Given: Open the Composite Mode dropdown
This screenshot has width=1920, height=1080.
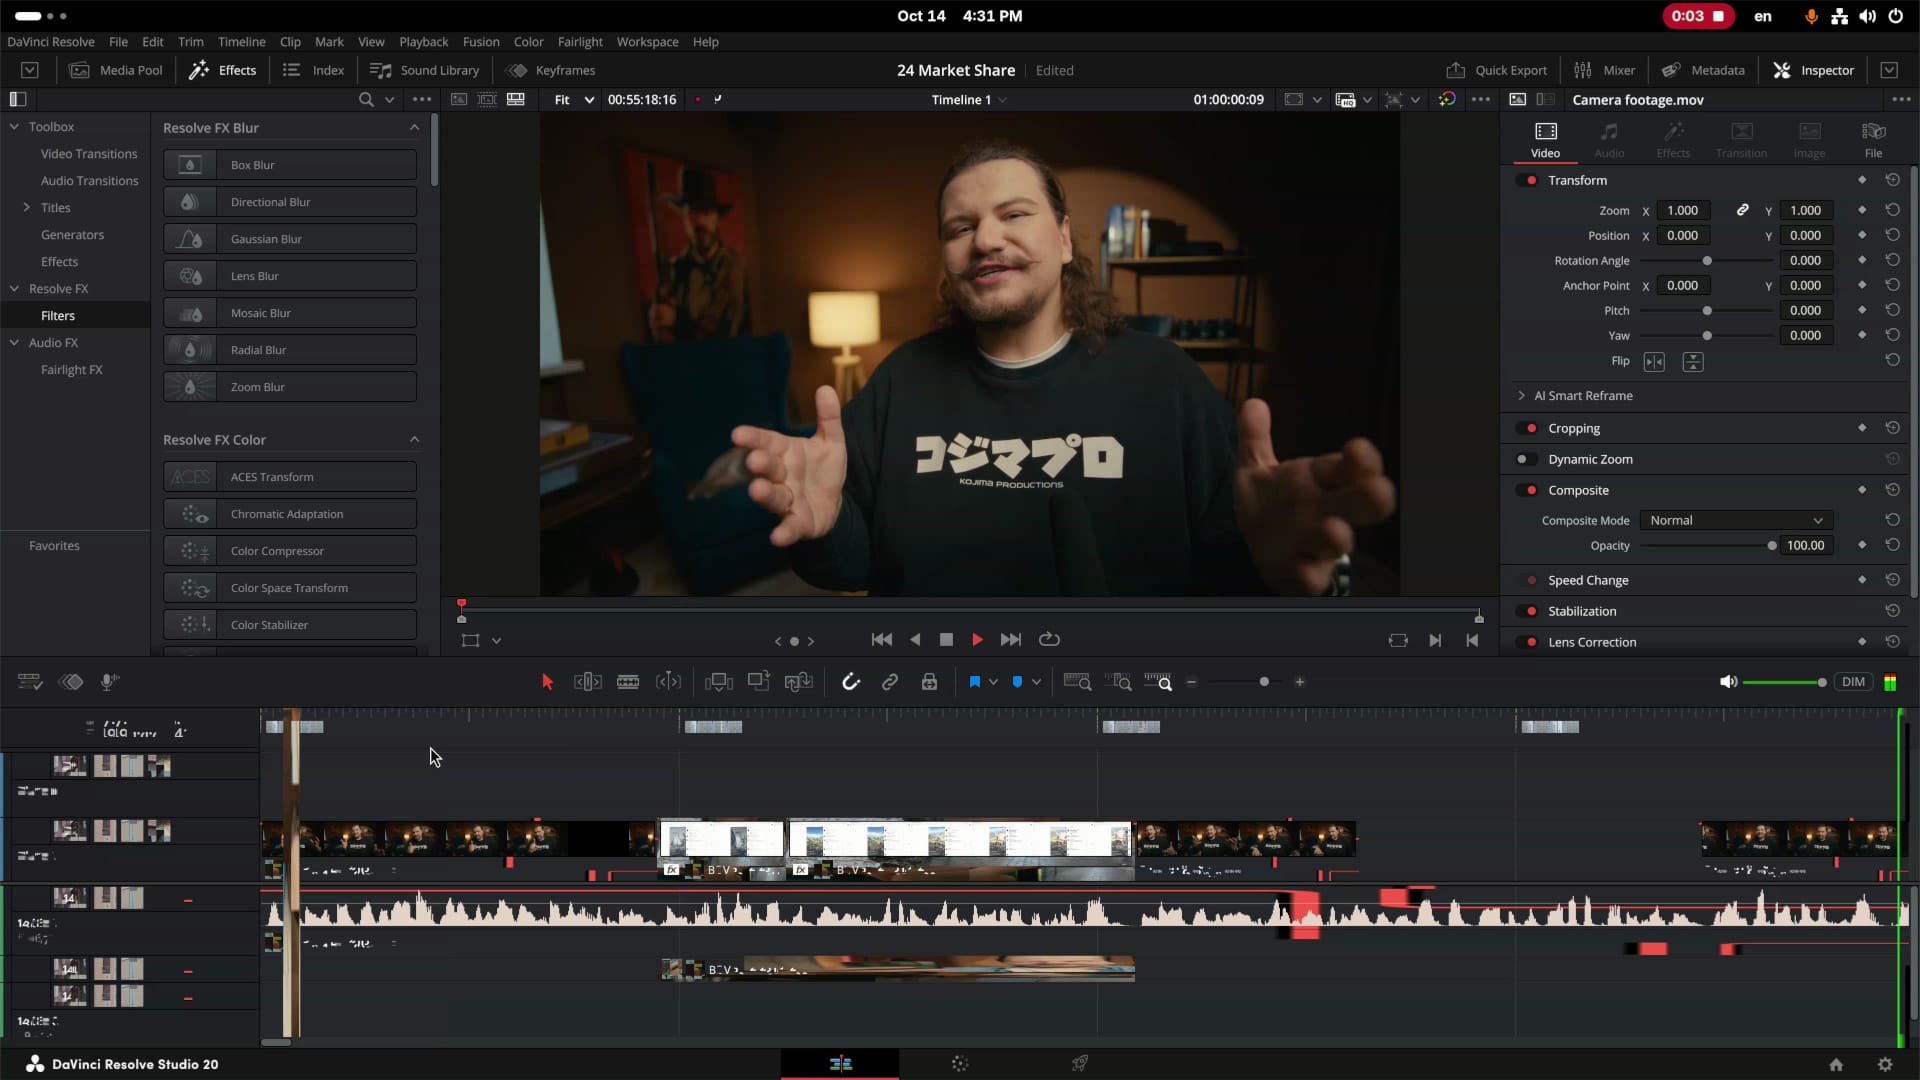Looking at the screenshot, I should pos(1736,520).
